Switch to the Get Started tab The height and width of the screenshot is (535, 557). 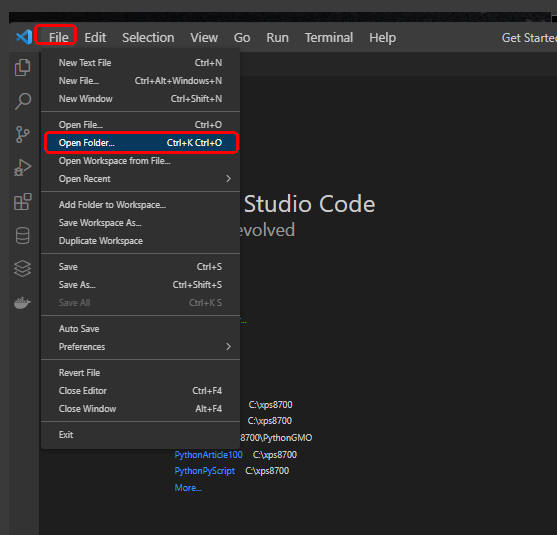529,37
